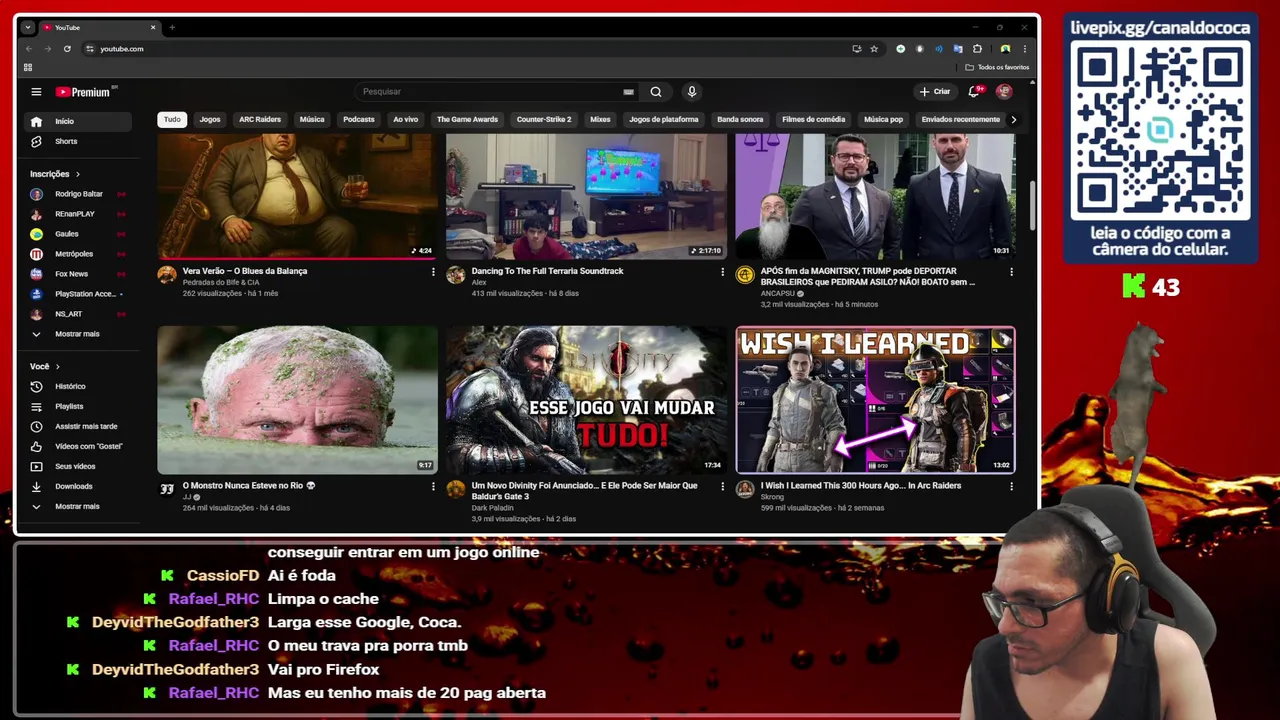Image resolution: width=1280 pixels, height=720 pixels.
Task: Select the Counter-Strike 2 filter chip
Action: pyautogui.click(x=544, y=119)
